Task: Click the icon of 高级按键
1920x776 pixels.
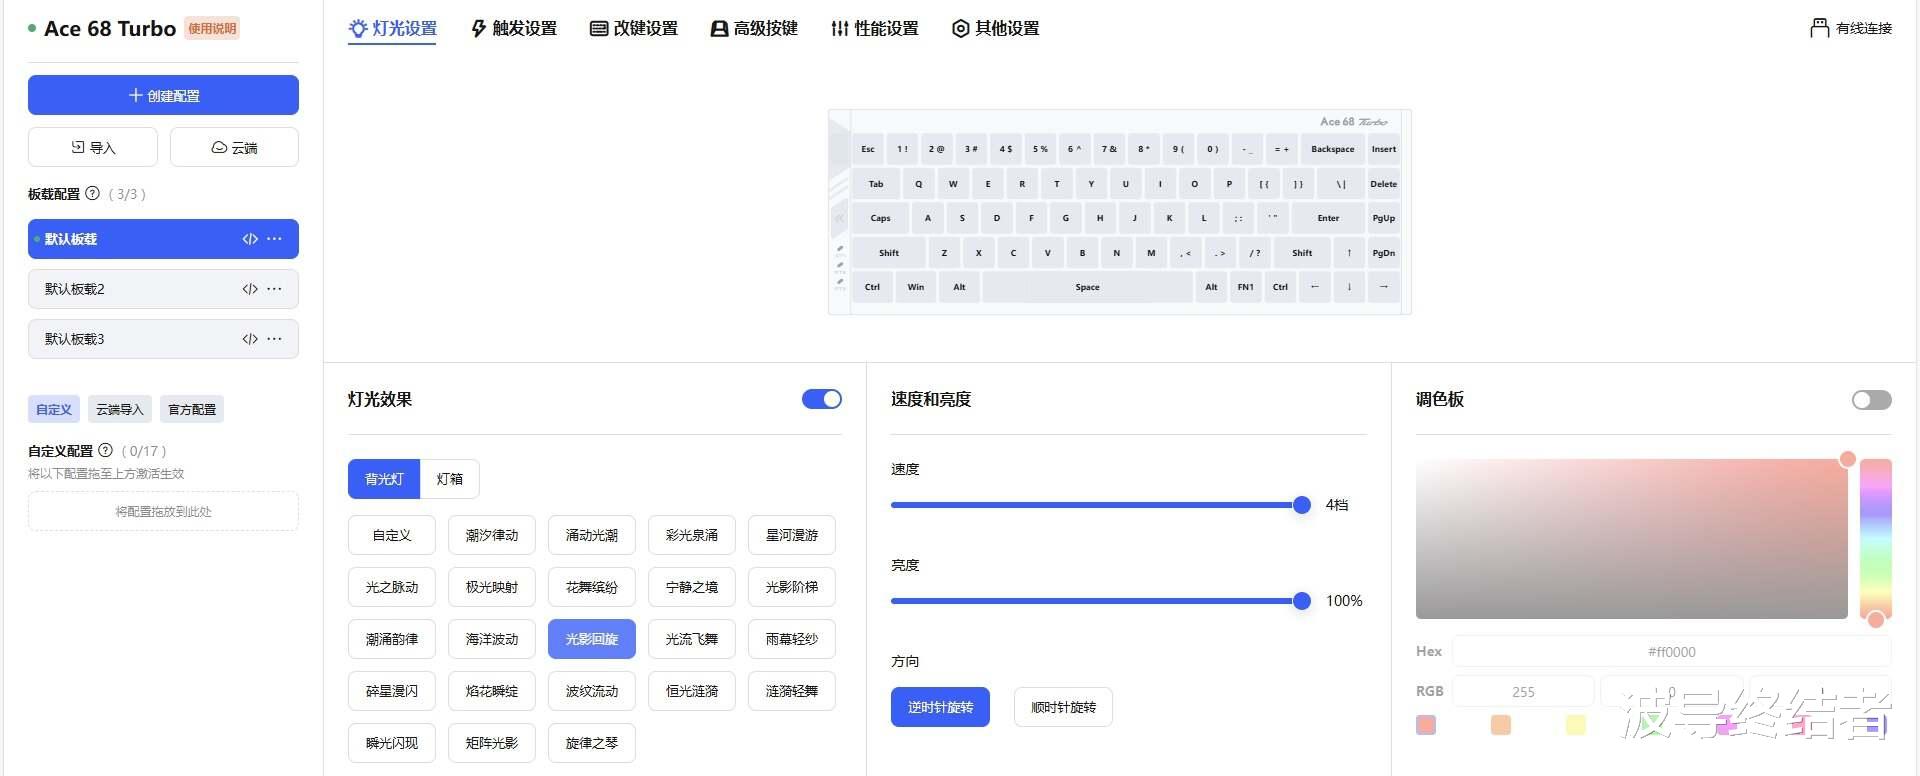Action: pos(719,28)
